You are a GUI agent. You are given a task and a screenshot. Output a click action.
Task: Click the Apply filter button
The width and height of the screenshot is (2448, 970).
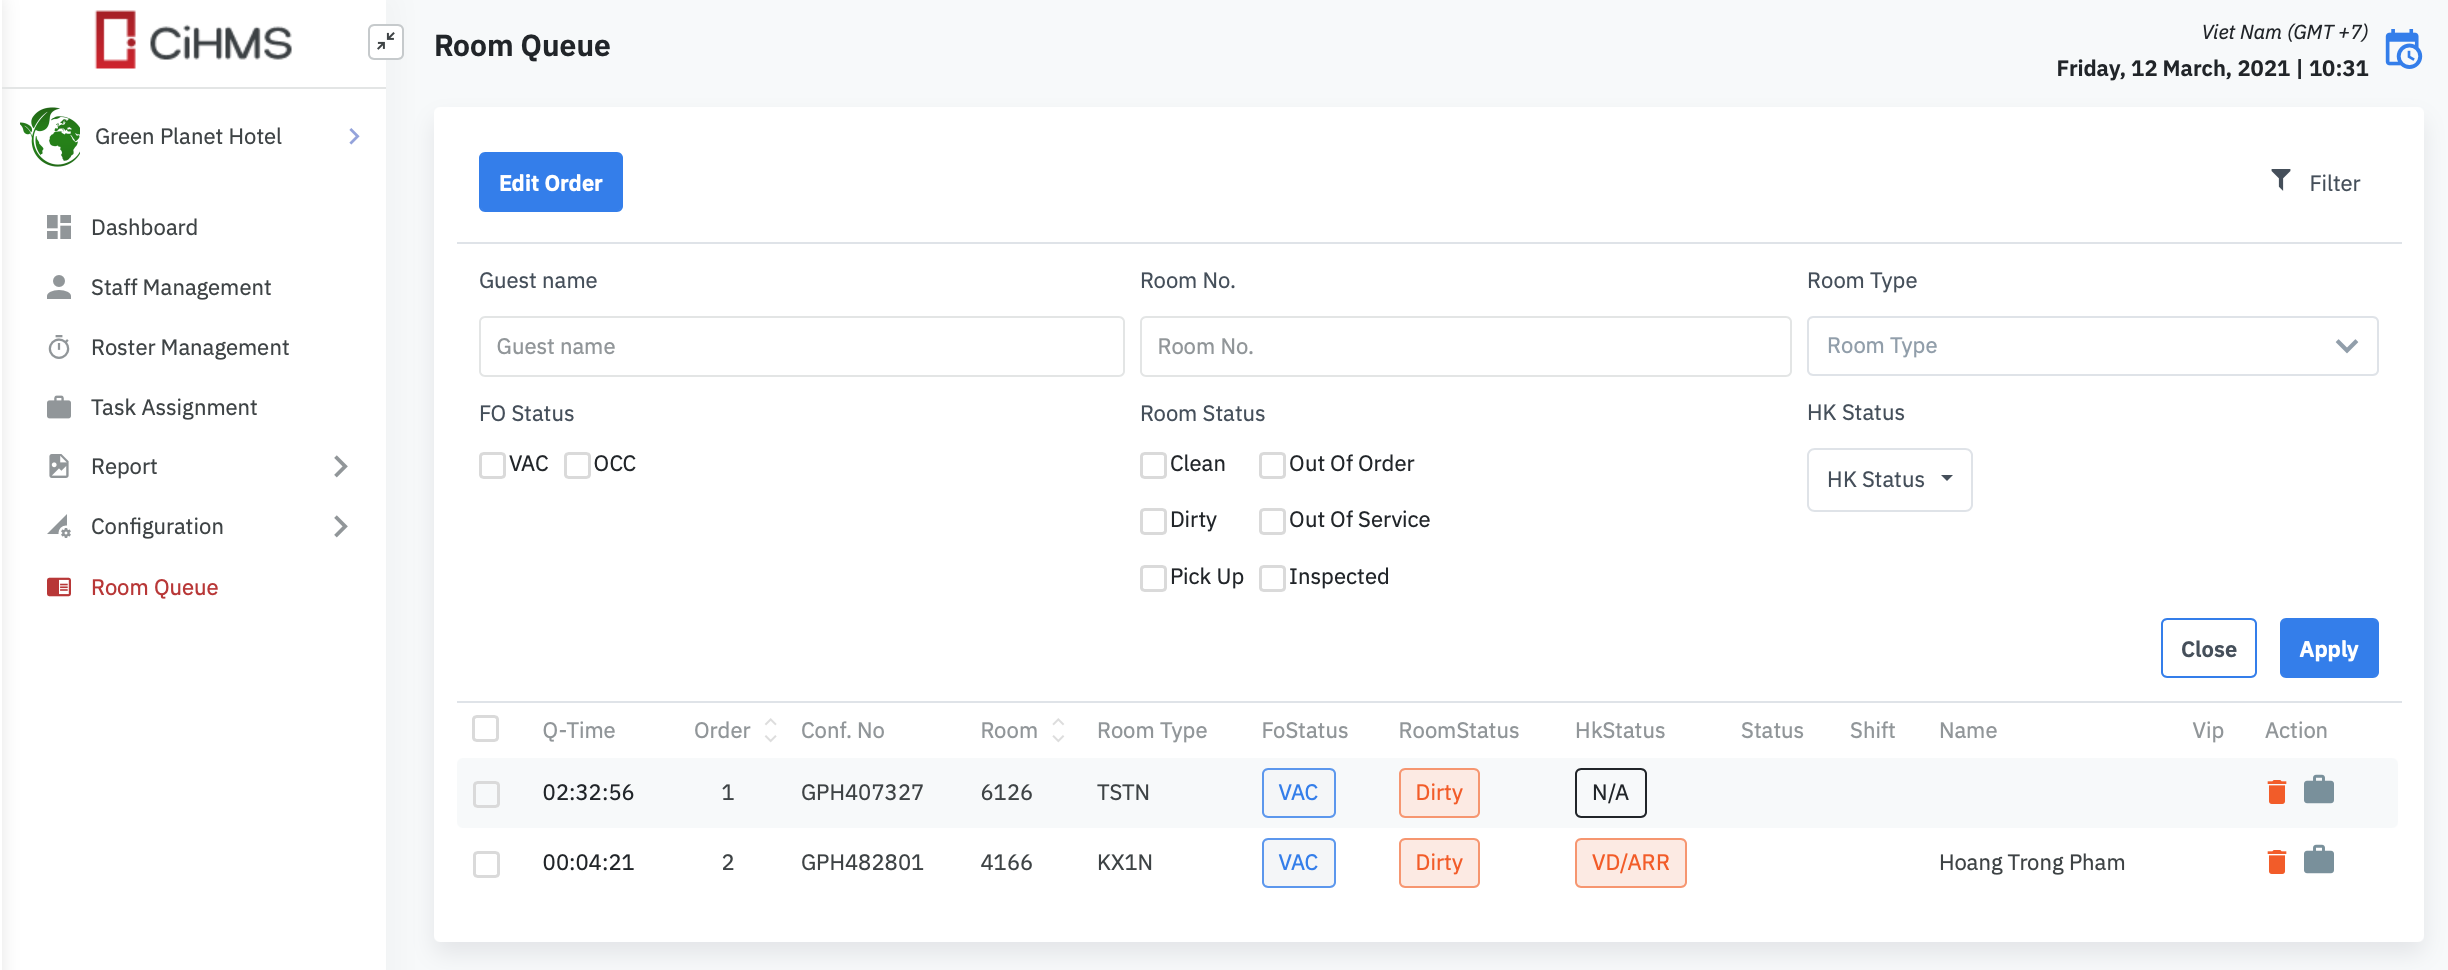(x=2328, y=649)
